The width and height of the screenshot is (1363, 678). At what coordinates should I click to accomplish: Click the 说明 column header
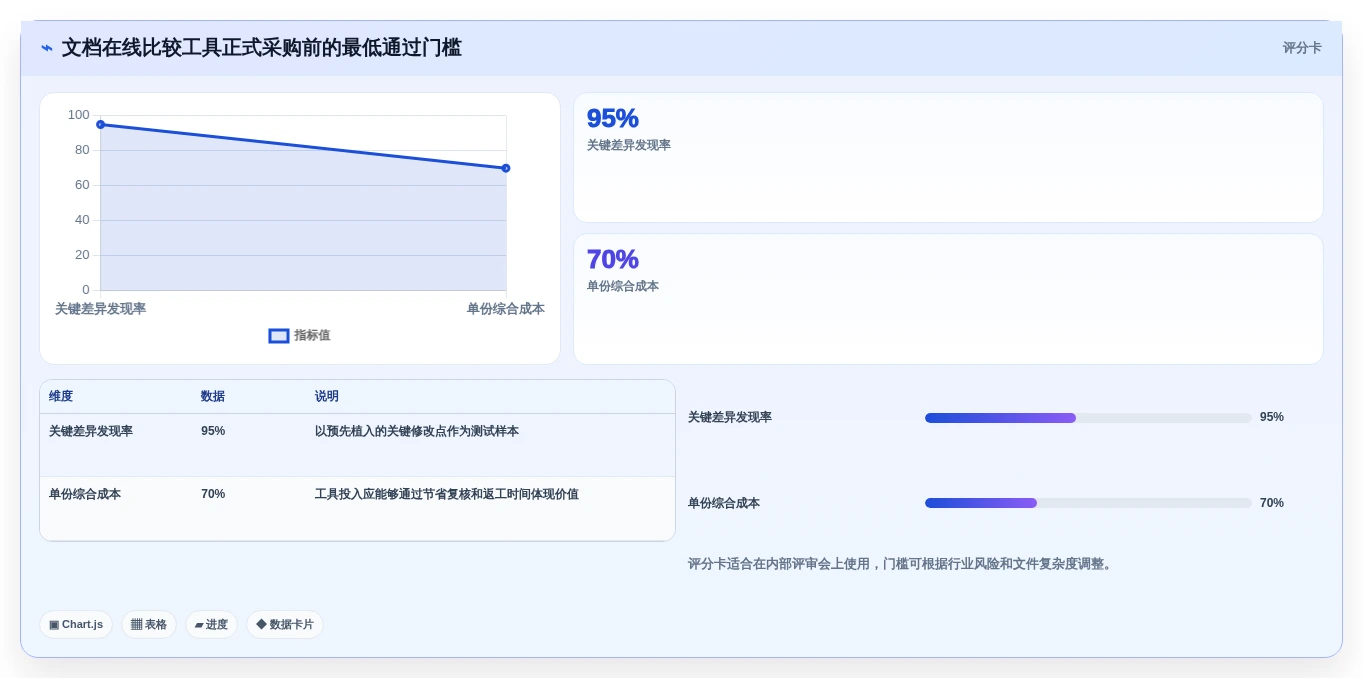pos(327,396)
